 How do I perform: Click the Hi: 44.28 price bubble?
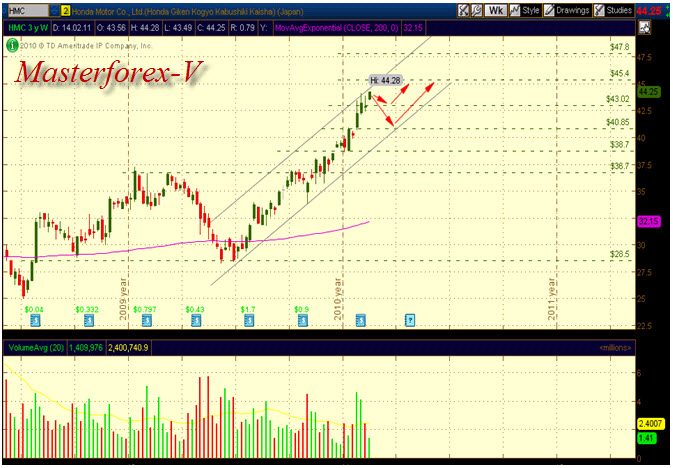click(385, 80)
